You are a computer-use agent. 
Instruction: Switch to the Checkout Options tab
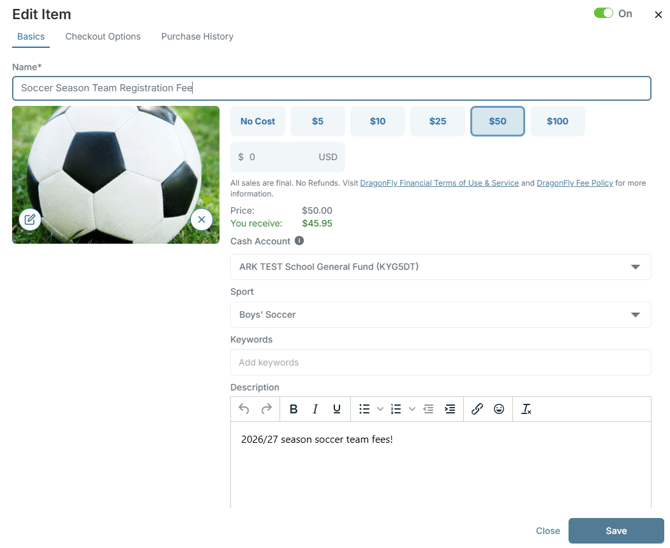coord(103,37)
